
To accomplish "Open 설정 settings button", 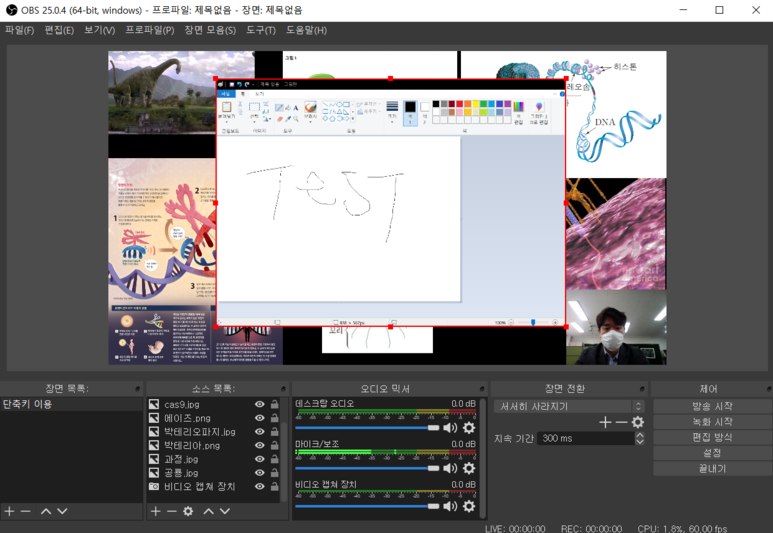I will (712, 453).
